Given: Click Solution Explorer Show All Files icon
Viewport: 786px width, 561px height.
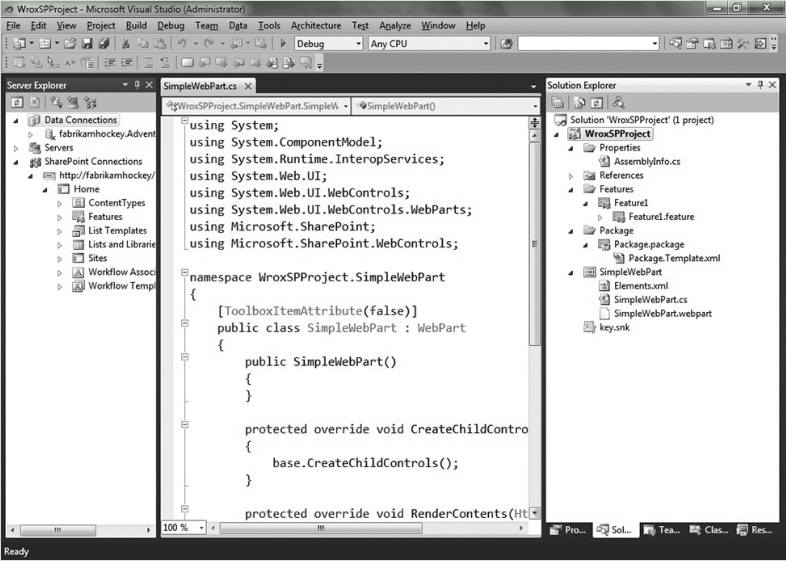Looking at the screenshot, I should tap(579, 103).
